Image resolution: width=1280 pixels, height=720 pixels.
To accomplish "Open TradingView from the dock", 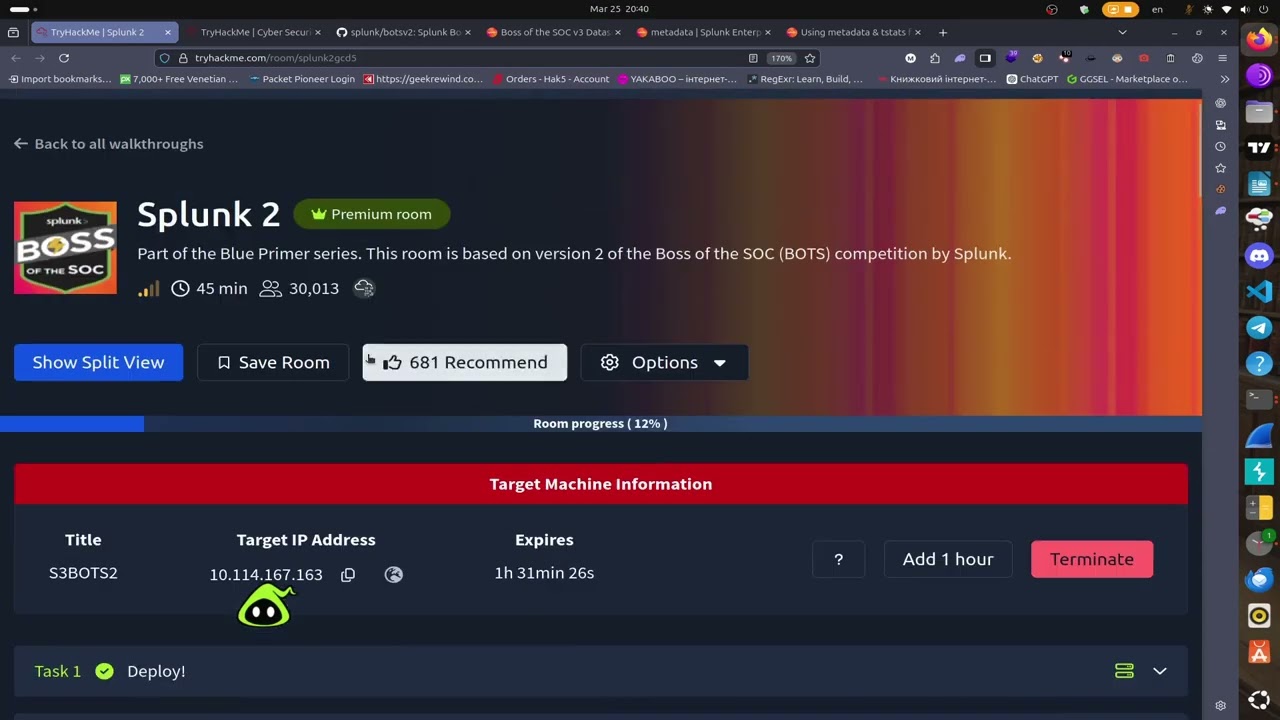I will [1259, 148].
